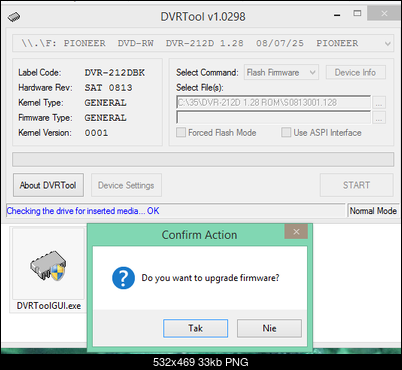Maximize the DVRTool window
Image resolution: width=402 pixels, height=370 pixels.
(357, 13)
